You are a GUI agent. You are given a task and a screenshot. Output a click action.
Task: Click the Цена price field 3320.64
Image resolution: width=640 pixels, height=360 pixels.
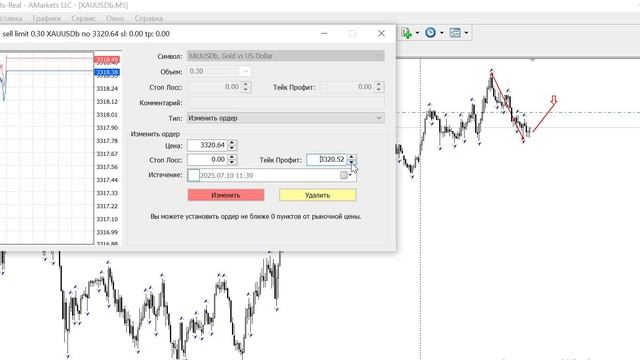(x=207, y=145)
